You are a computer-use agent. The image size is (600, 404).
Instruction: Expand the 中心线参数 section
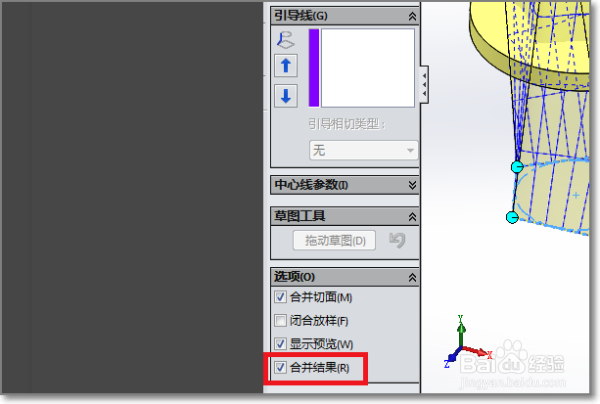pos(412,185)
